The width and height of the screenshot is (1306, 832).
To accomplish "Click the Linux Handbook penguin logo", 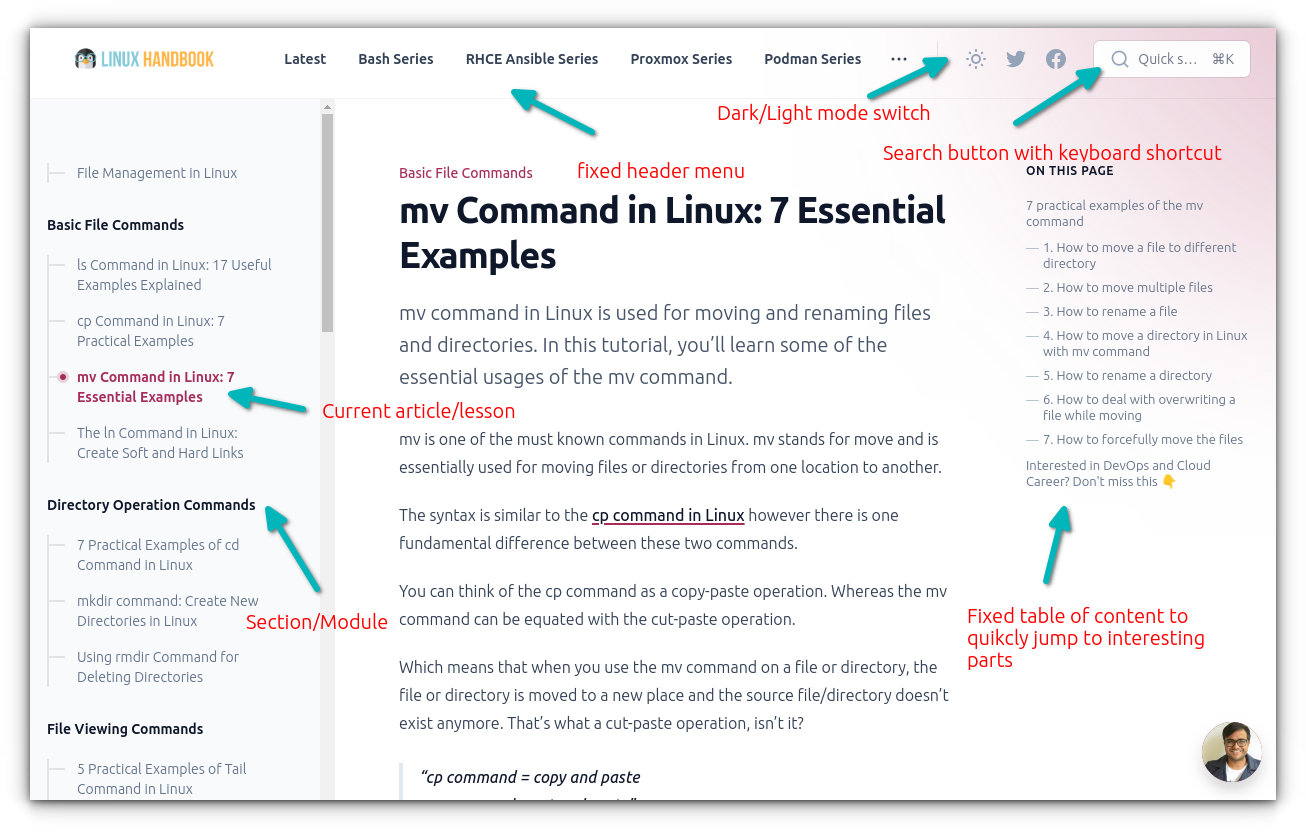I will [145, 59].
